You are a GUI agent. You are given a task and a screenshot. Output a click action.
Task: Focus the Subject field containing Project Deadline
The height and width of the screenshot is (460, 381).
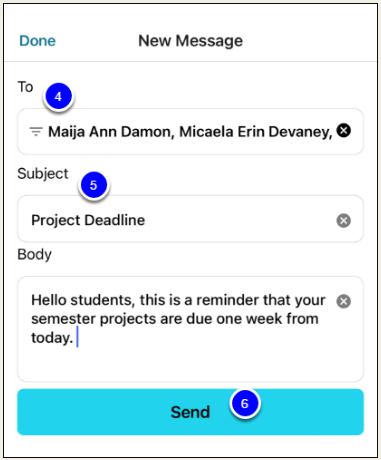coord(190,219)
